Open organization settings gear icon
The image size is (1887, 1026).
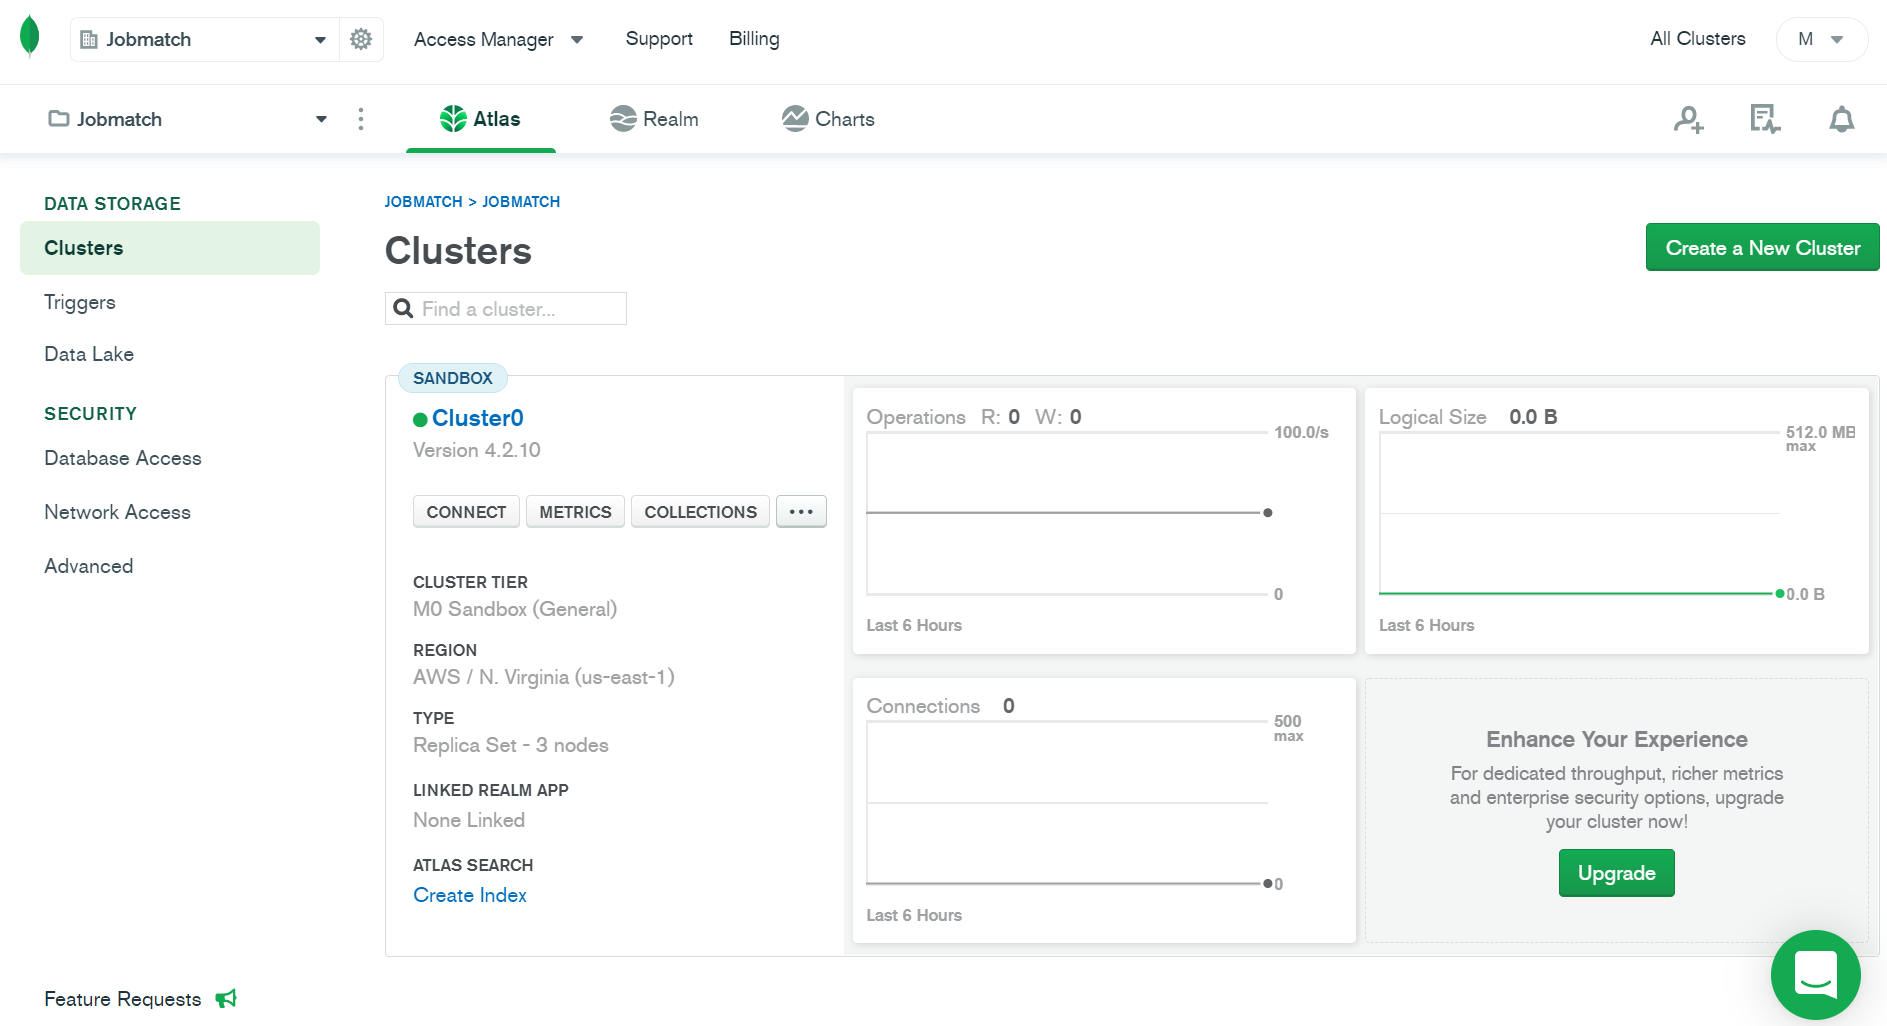(x=361, y=39)
